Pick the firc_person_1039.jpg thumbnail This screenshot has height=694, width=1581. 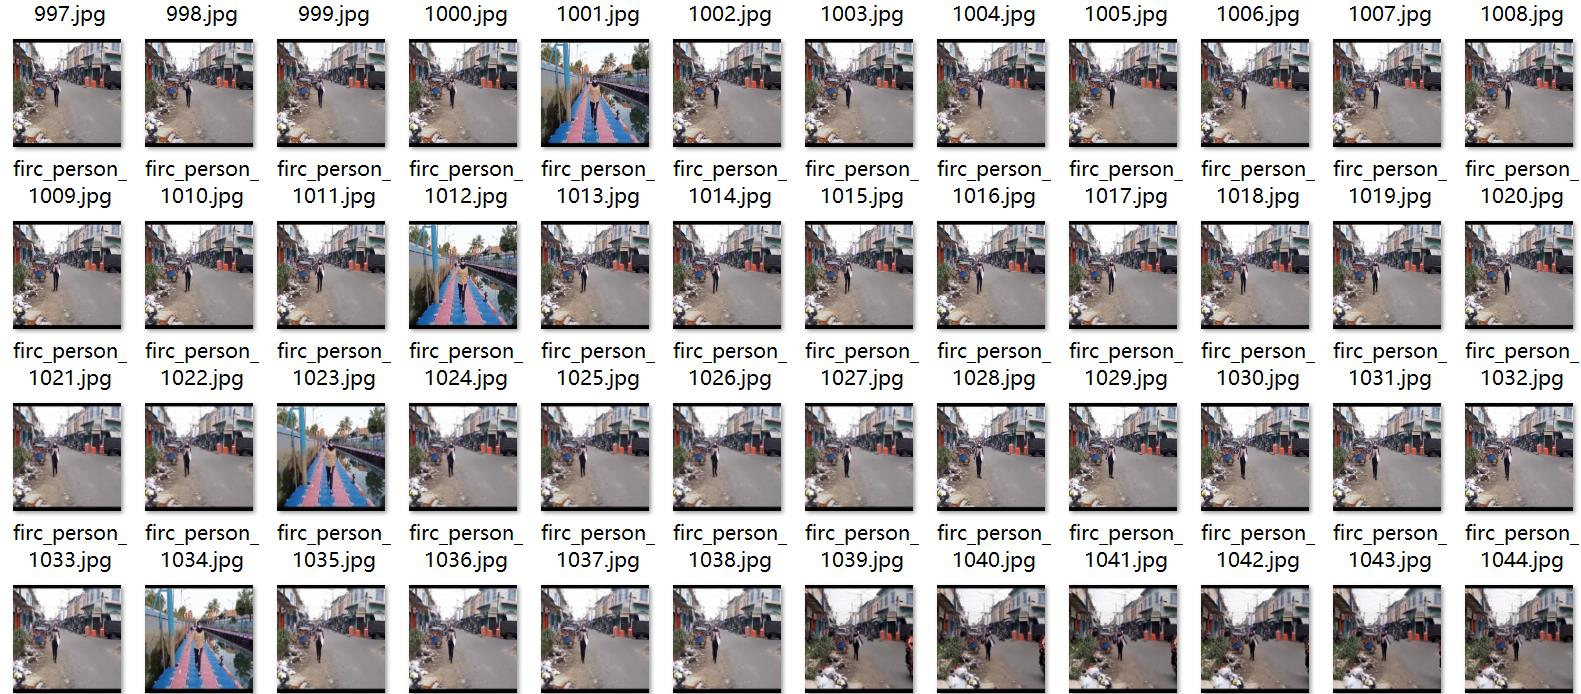pos(859,457)
